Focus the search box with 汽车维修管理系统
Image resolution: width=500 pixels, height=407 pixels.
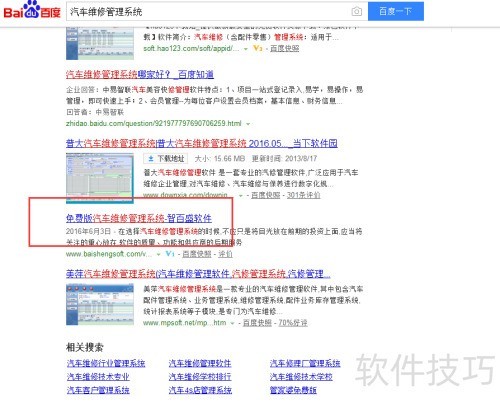click(x=208, y=12)
